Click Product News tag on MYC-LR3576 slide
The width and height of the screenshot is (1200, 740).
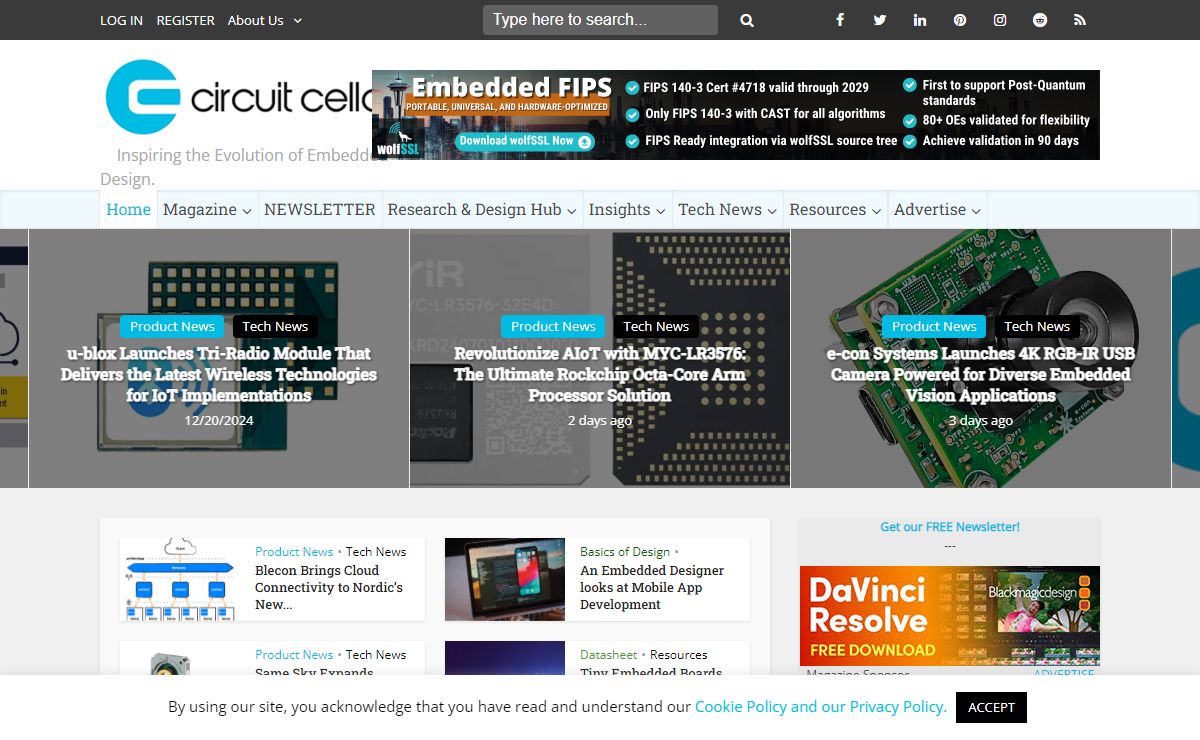tap(553, 326)
